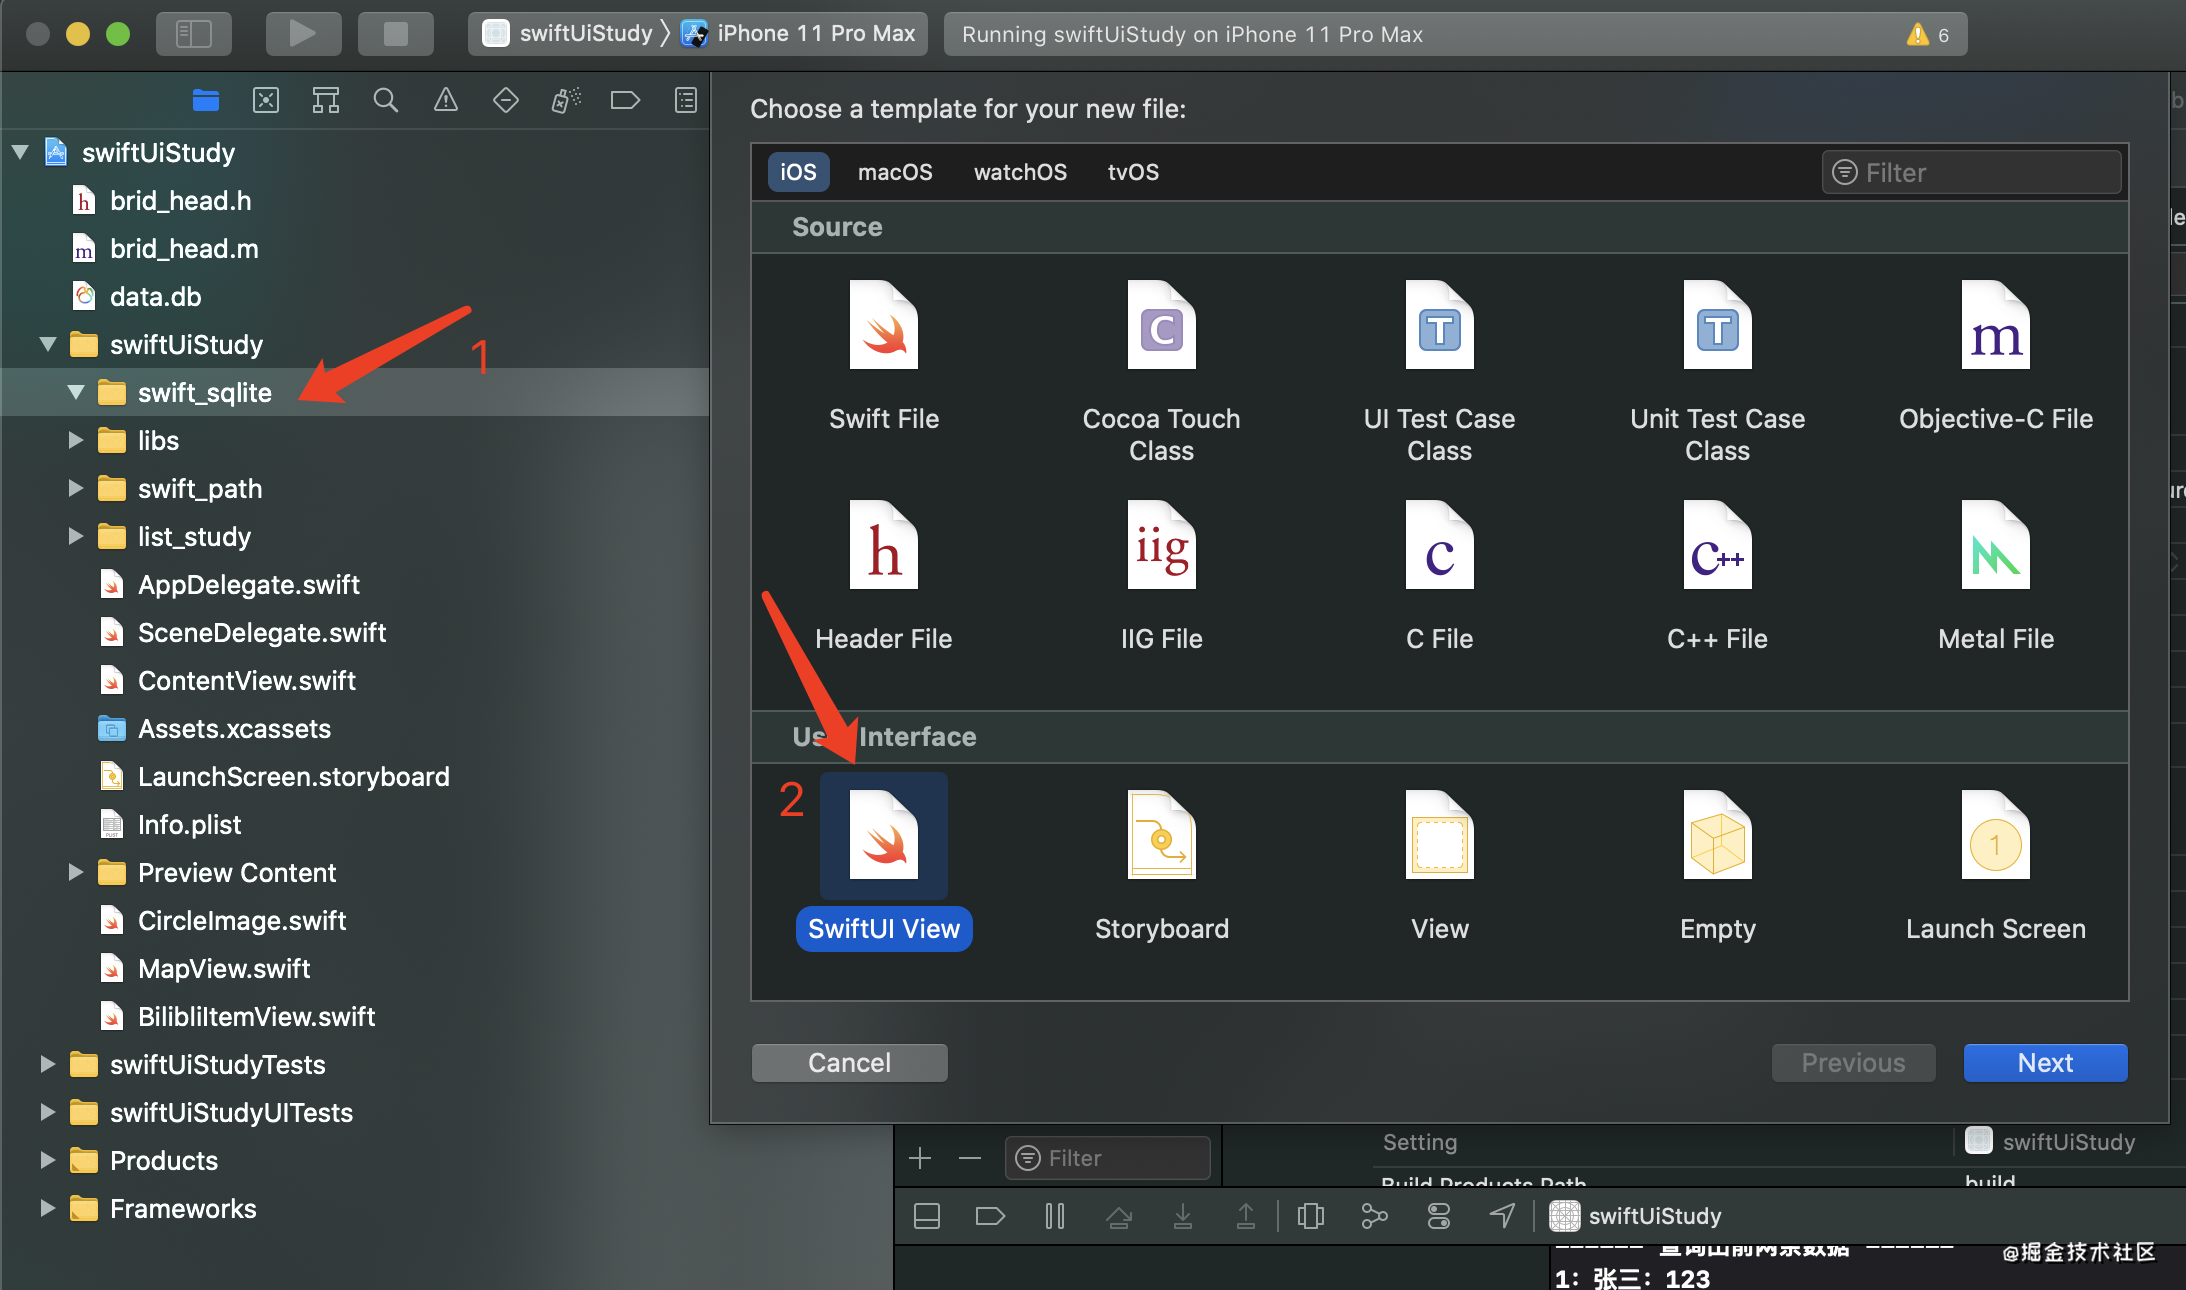Image resolution: width=2186 pixels, height=1290 pixels.
Task: Open the find navigator
Action: click(386, 100)
